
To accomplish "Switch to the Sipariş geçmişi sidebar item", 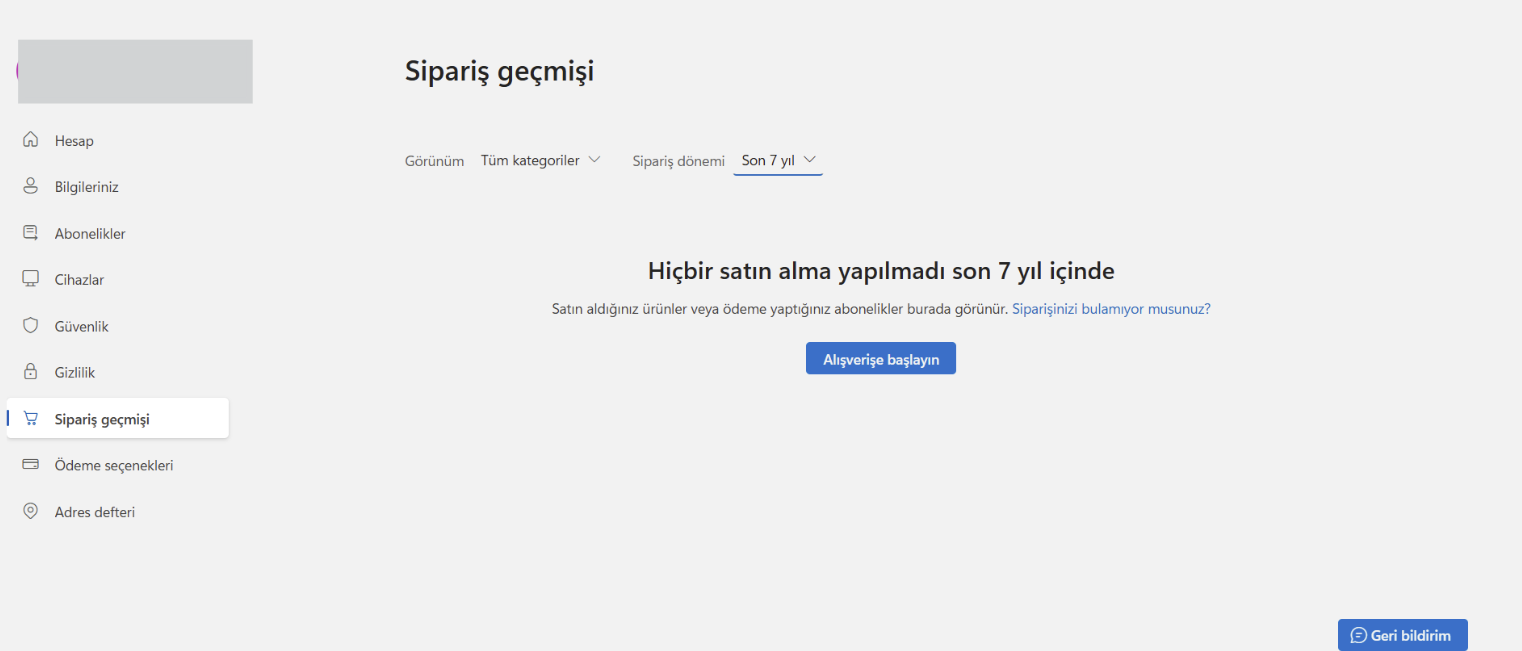I will tap(100, 418).
